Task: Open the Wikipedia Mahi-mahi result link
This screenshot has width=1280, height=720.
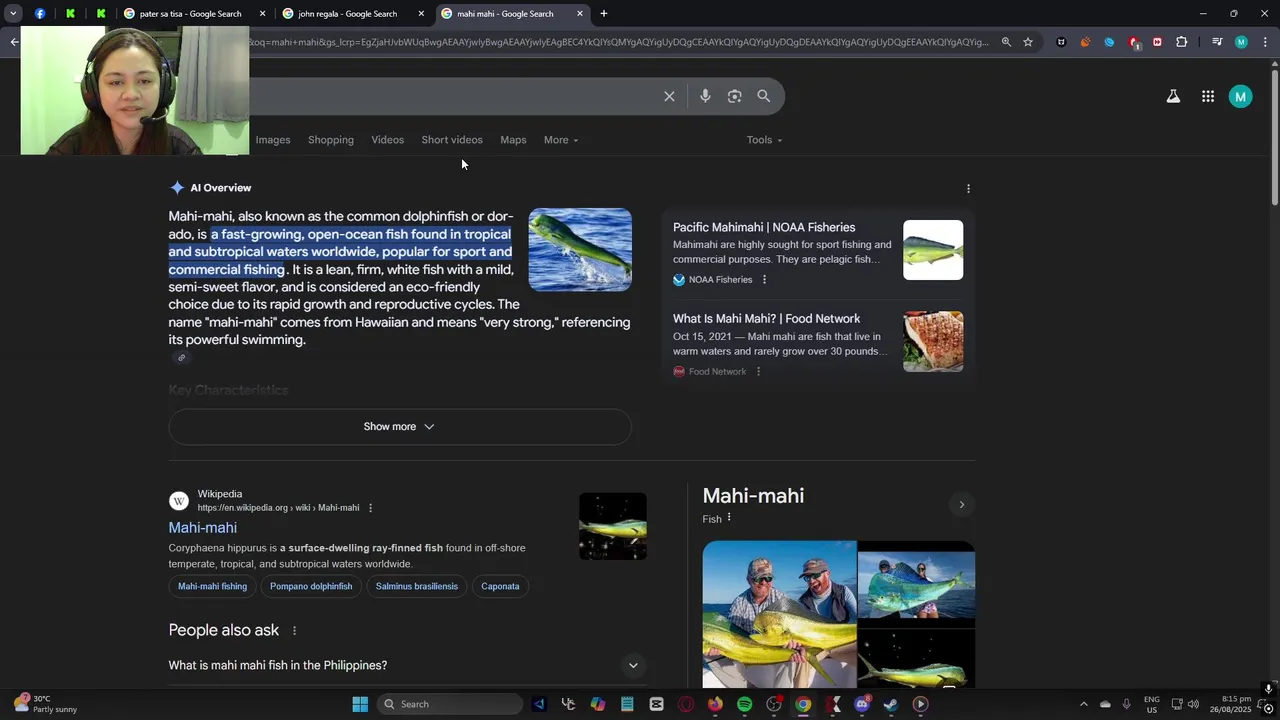Action: click(x=202, y=528)
